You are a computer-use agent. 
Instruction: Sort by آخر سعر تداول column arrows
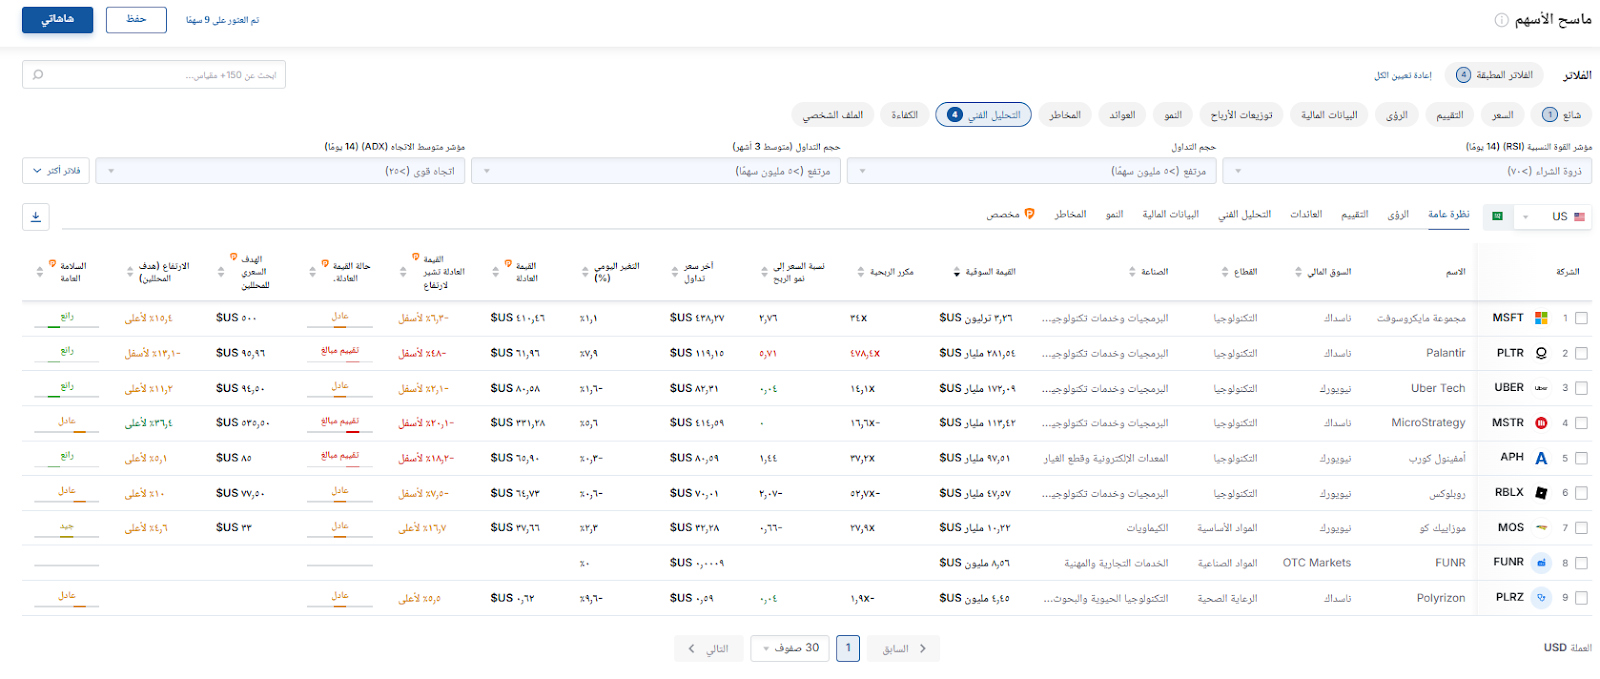(673, 272)
